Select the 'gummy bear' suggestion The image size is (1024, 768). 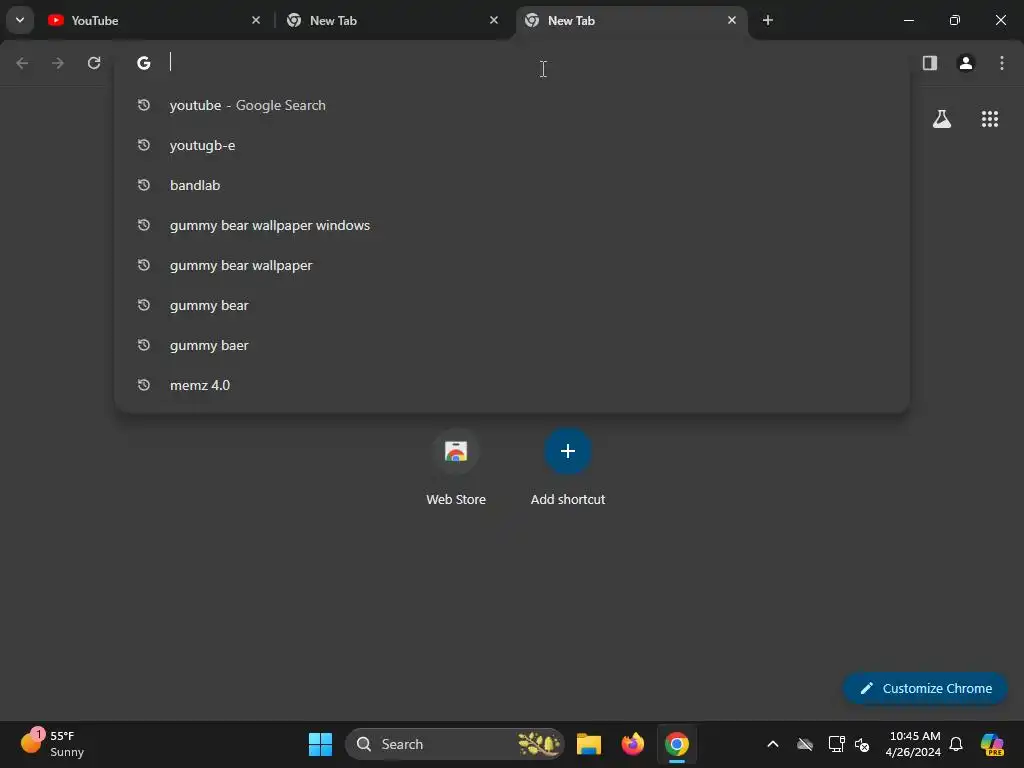coord(512,305)
